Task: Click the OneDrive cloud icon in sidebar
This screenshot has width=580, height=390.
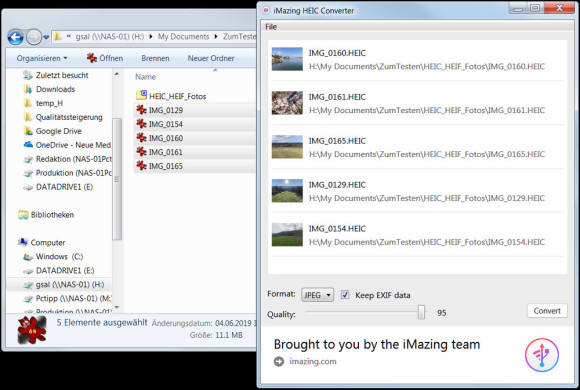Action: (x=28, y=145)
